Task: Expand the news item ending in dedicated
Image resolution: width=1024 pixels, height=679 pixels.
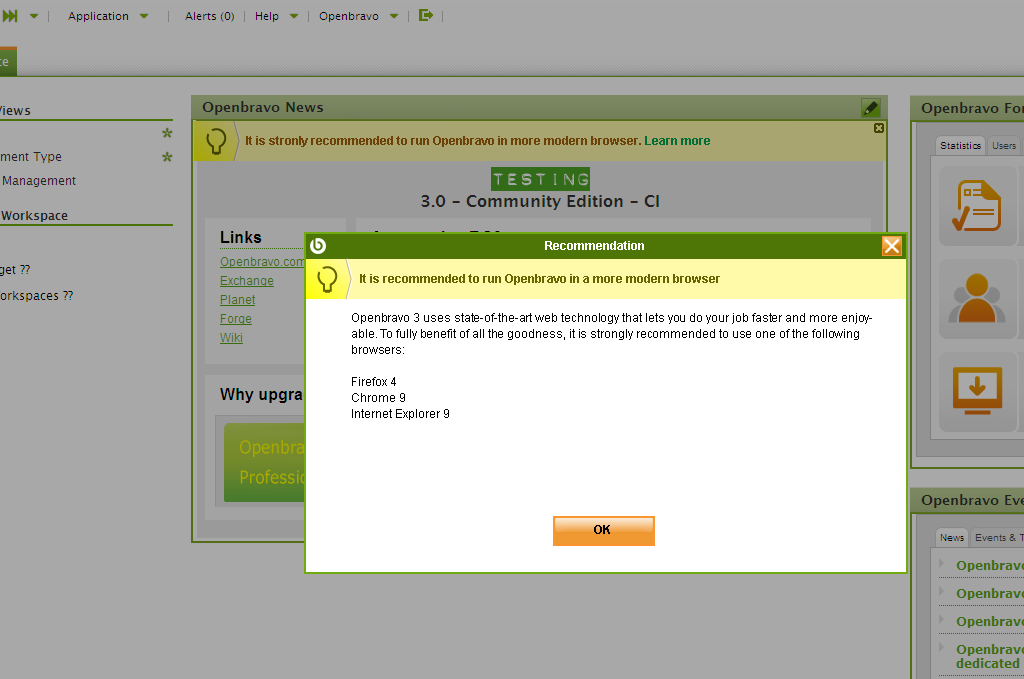Action: pos(942,648)
